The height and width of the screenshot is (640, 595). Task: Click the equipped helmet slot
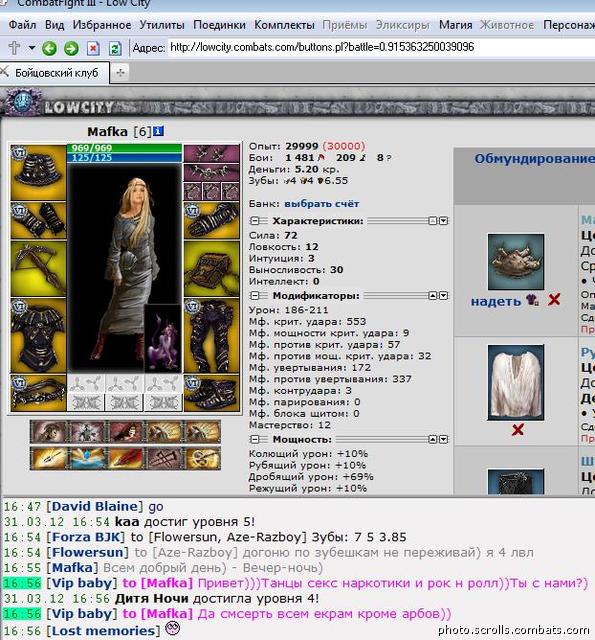(38, 172)
